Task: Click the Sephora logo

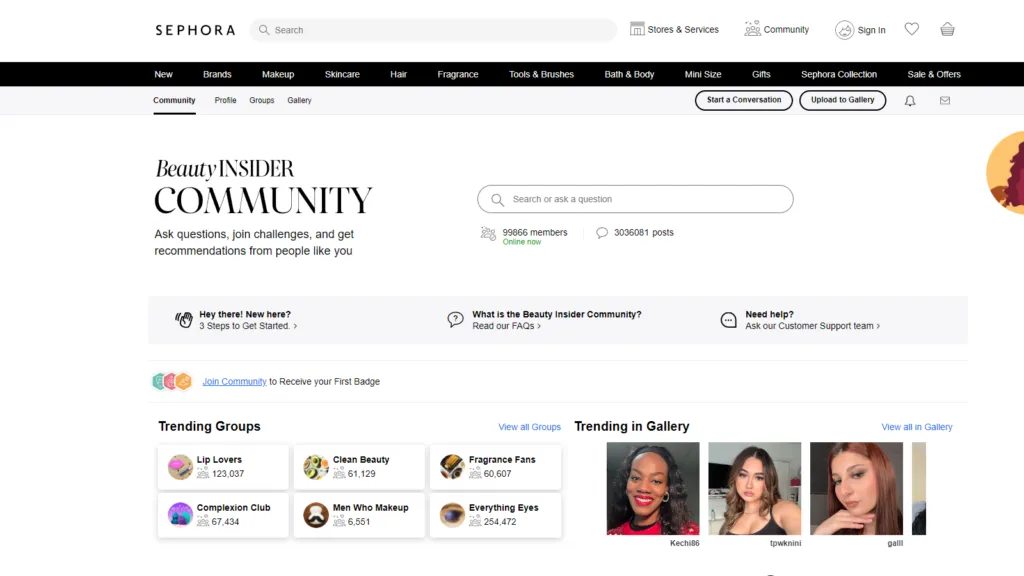Action: (195, 30)
